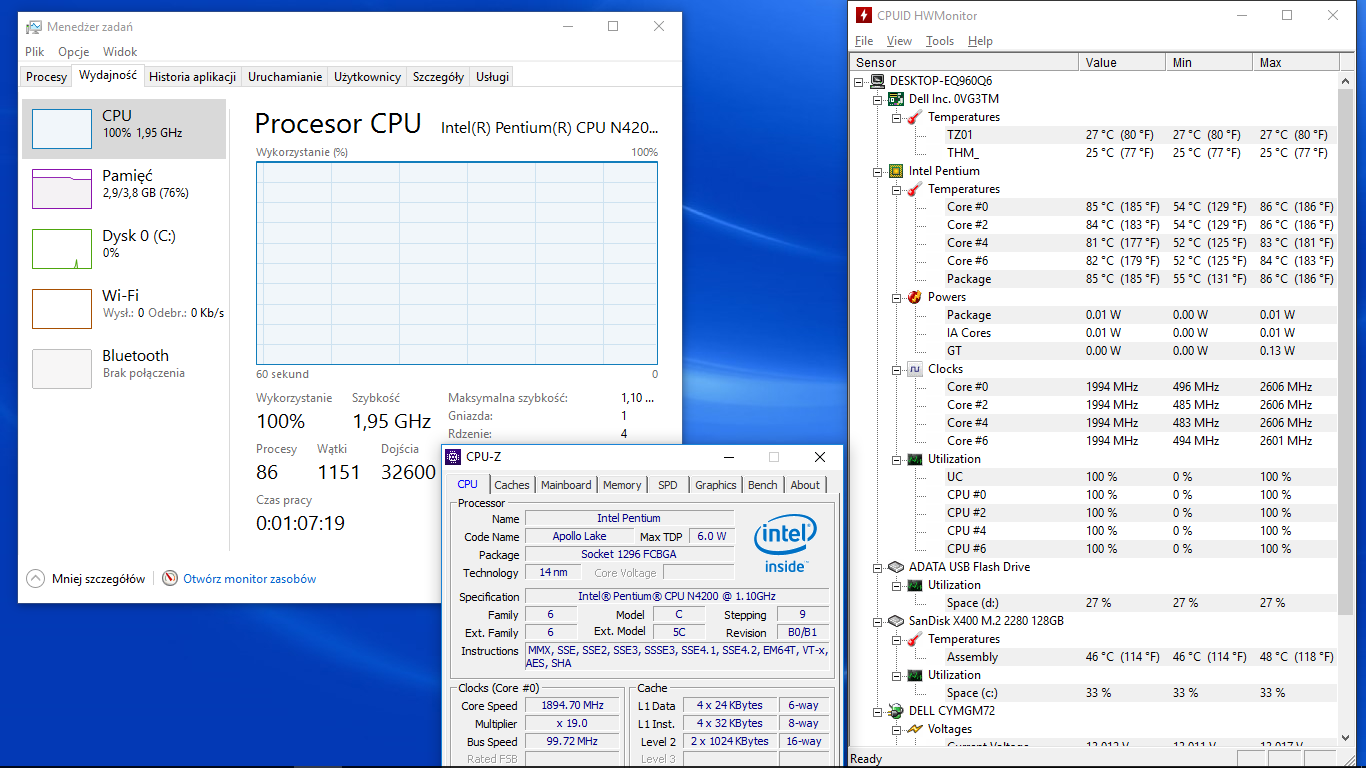Switch to the Usługi tab
The height and width of the screenshot is (768, 1366).
click(x=493, y=77)
